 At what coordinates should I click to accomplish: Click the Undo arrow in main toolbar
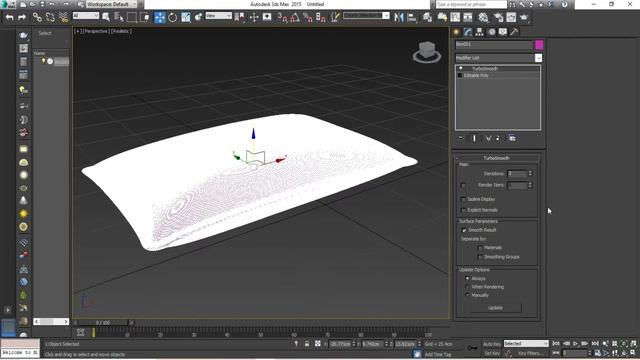9,17
